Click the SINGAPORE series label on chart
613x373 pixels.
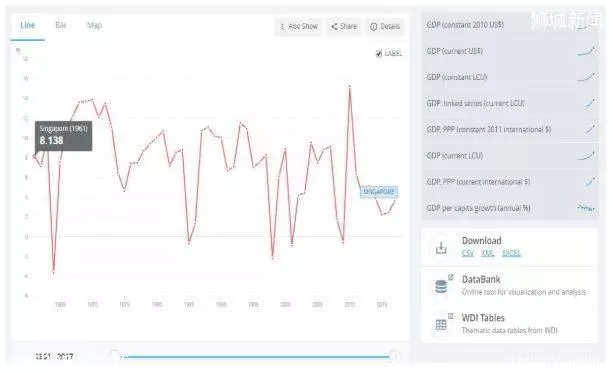[x=379, y=192]
